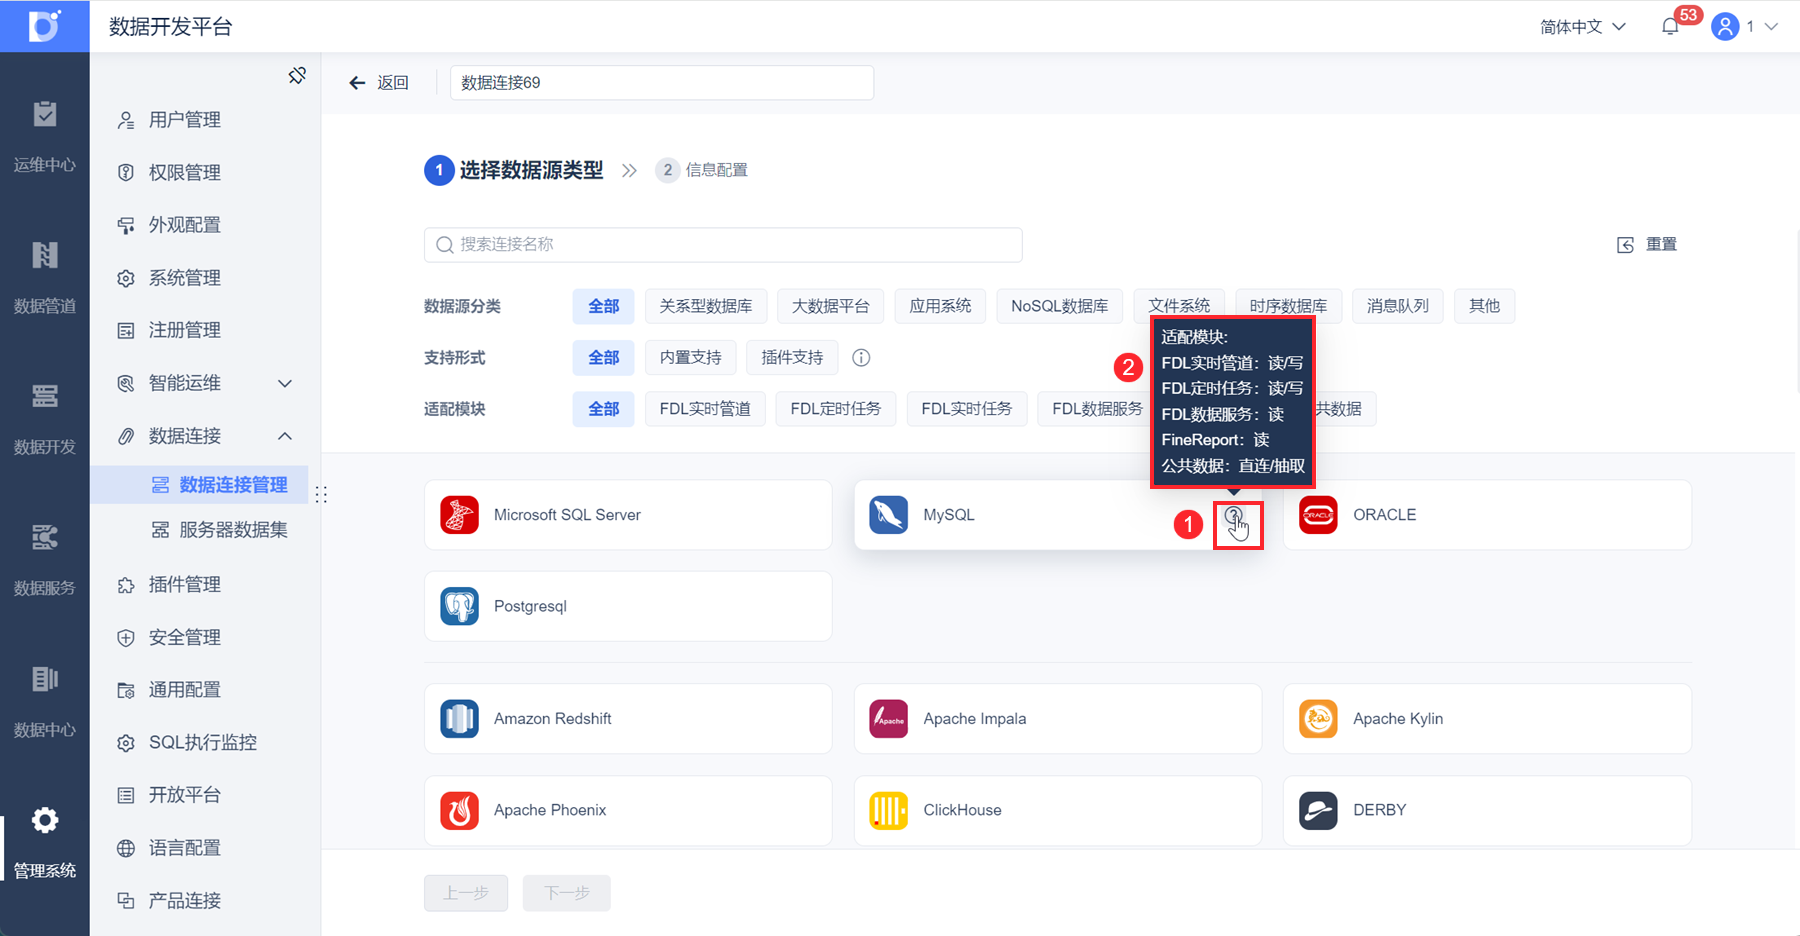Viewport: 1800px width, 936px height.
Task: Select the Postgresql data source card
Action: point(628,606)
